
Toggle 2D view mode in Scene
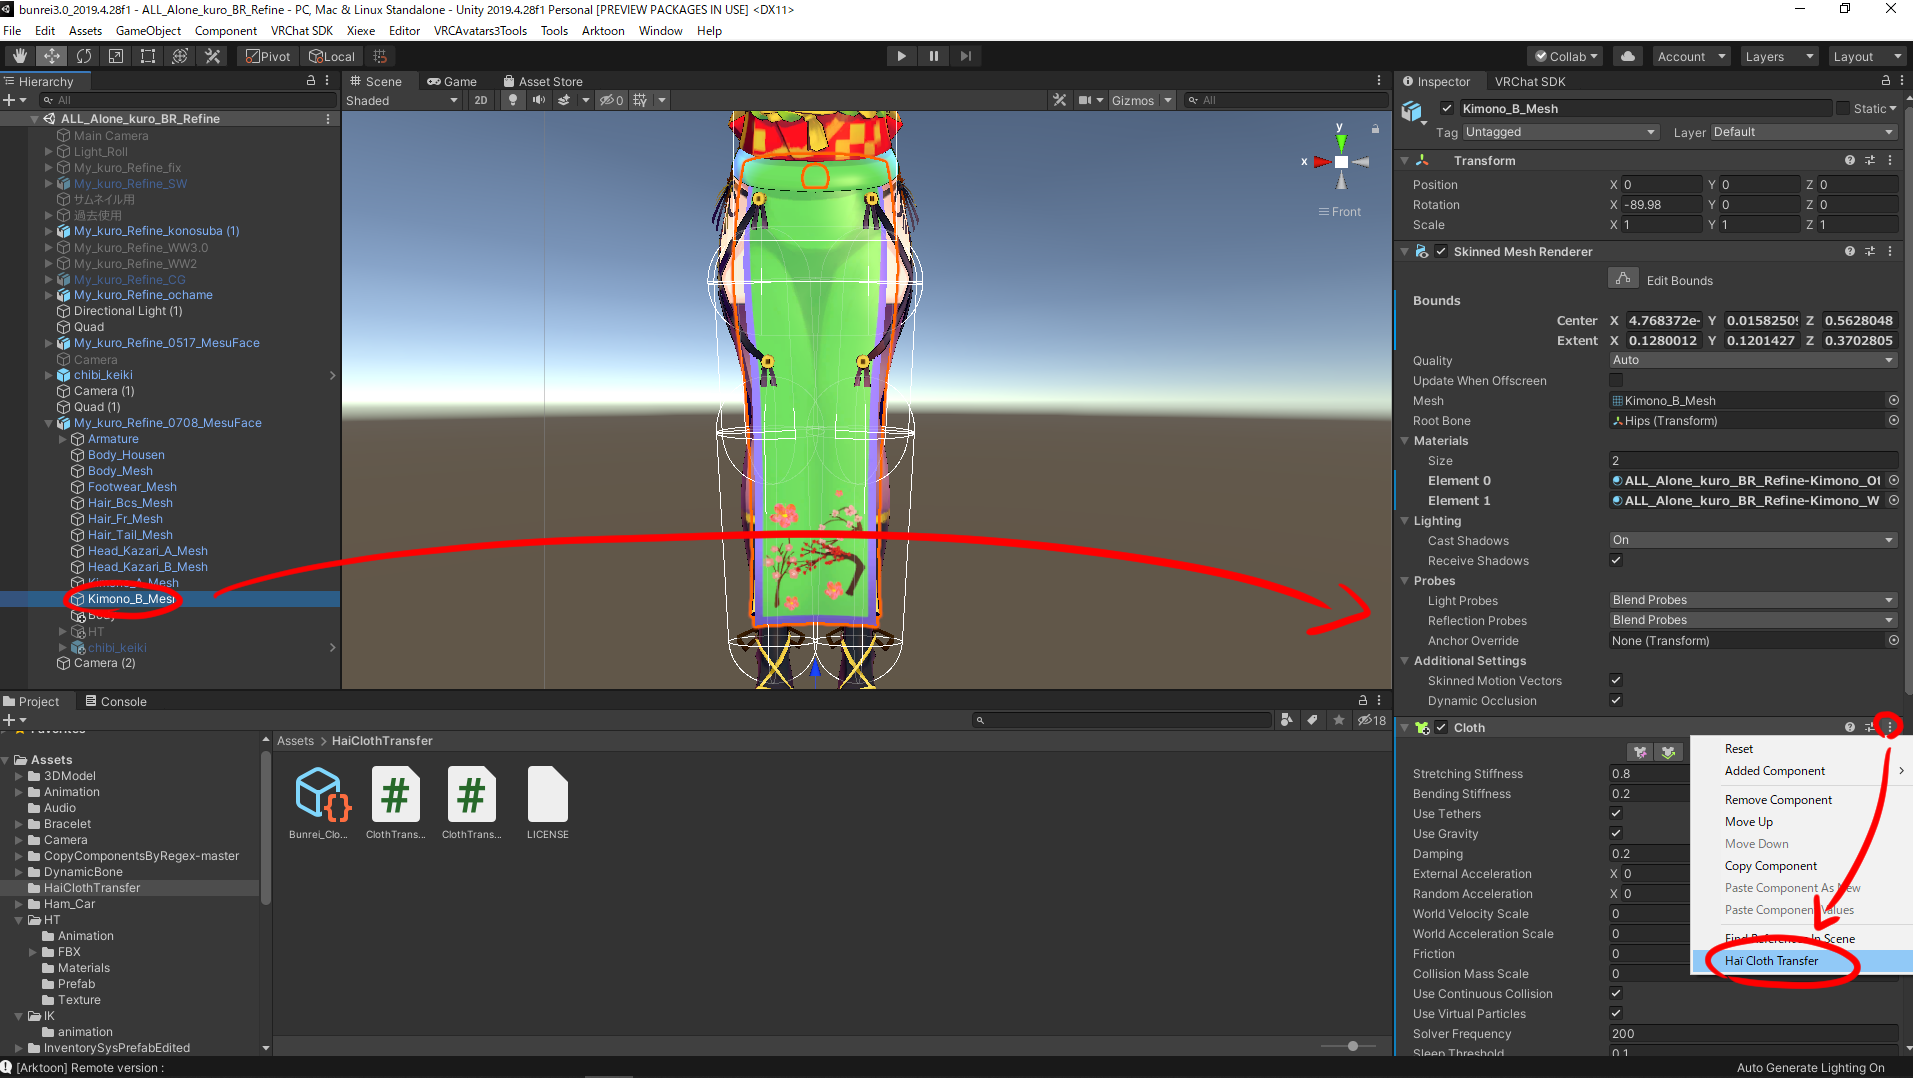(x=481, y=100)
